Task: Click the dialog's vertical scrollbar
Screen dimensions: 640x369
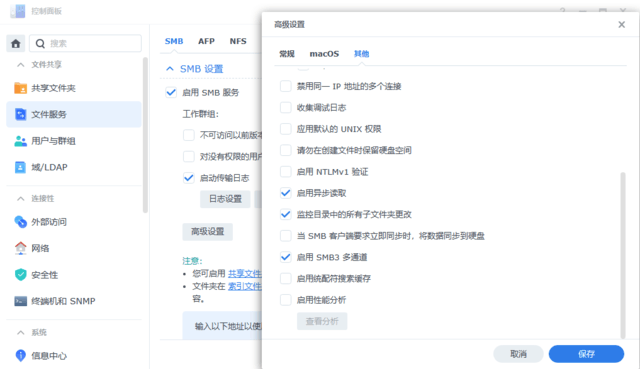Action: (623, 255)
